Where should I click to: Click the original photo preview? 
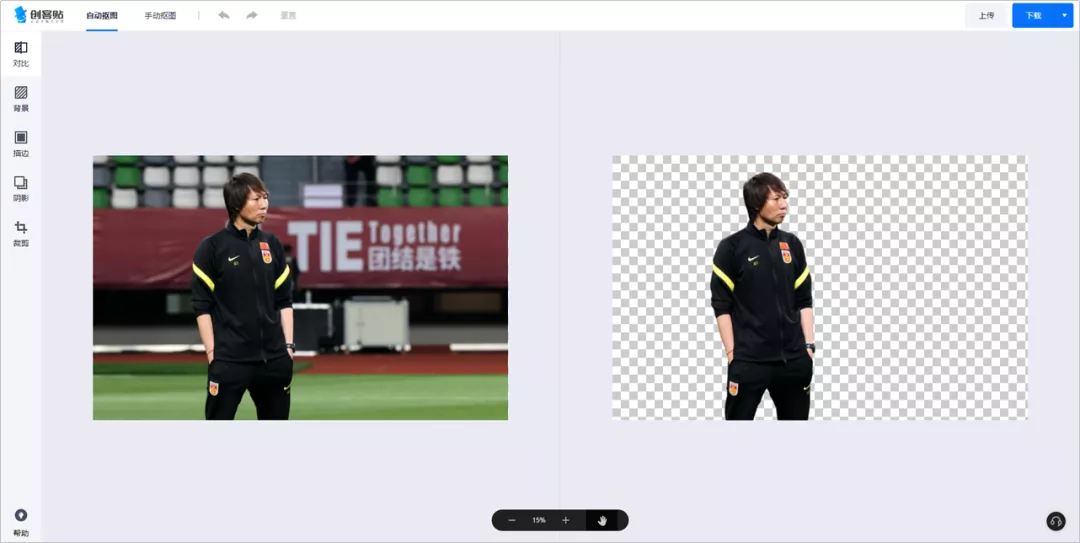pyautogui.click(x=300, y=287)
